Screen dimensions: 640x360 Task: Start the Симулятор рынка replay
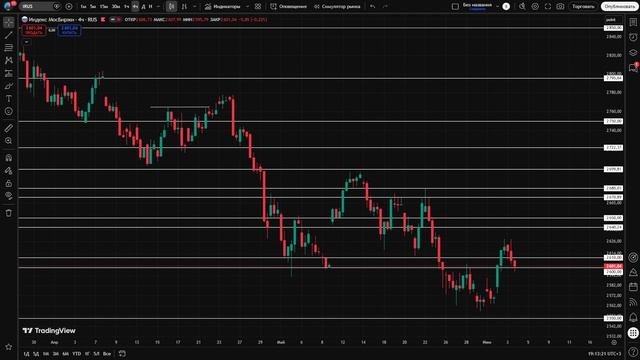(337, 7)
